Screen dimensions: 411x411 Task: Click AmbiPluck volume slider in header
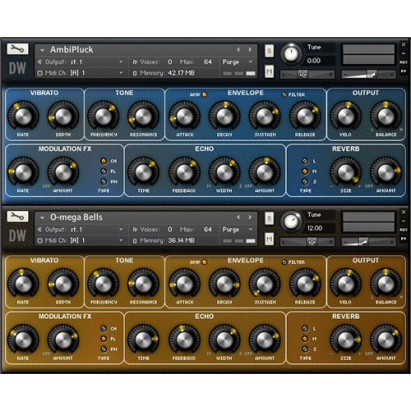pos(369,74)
